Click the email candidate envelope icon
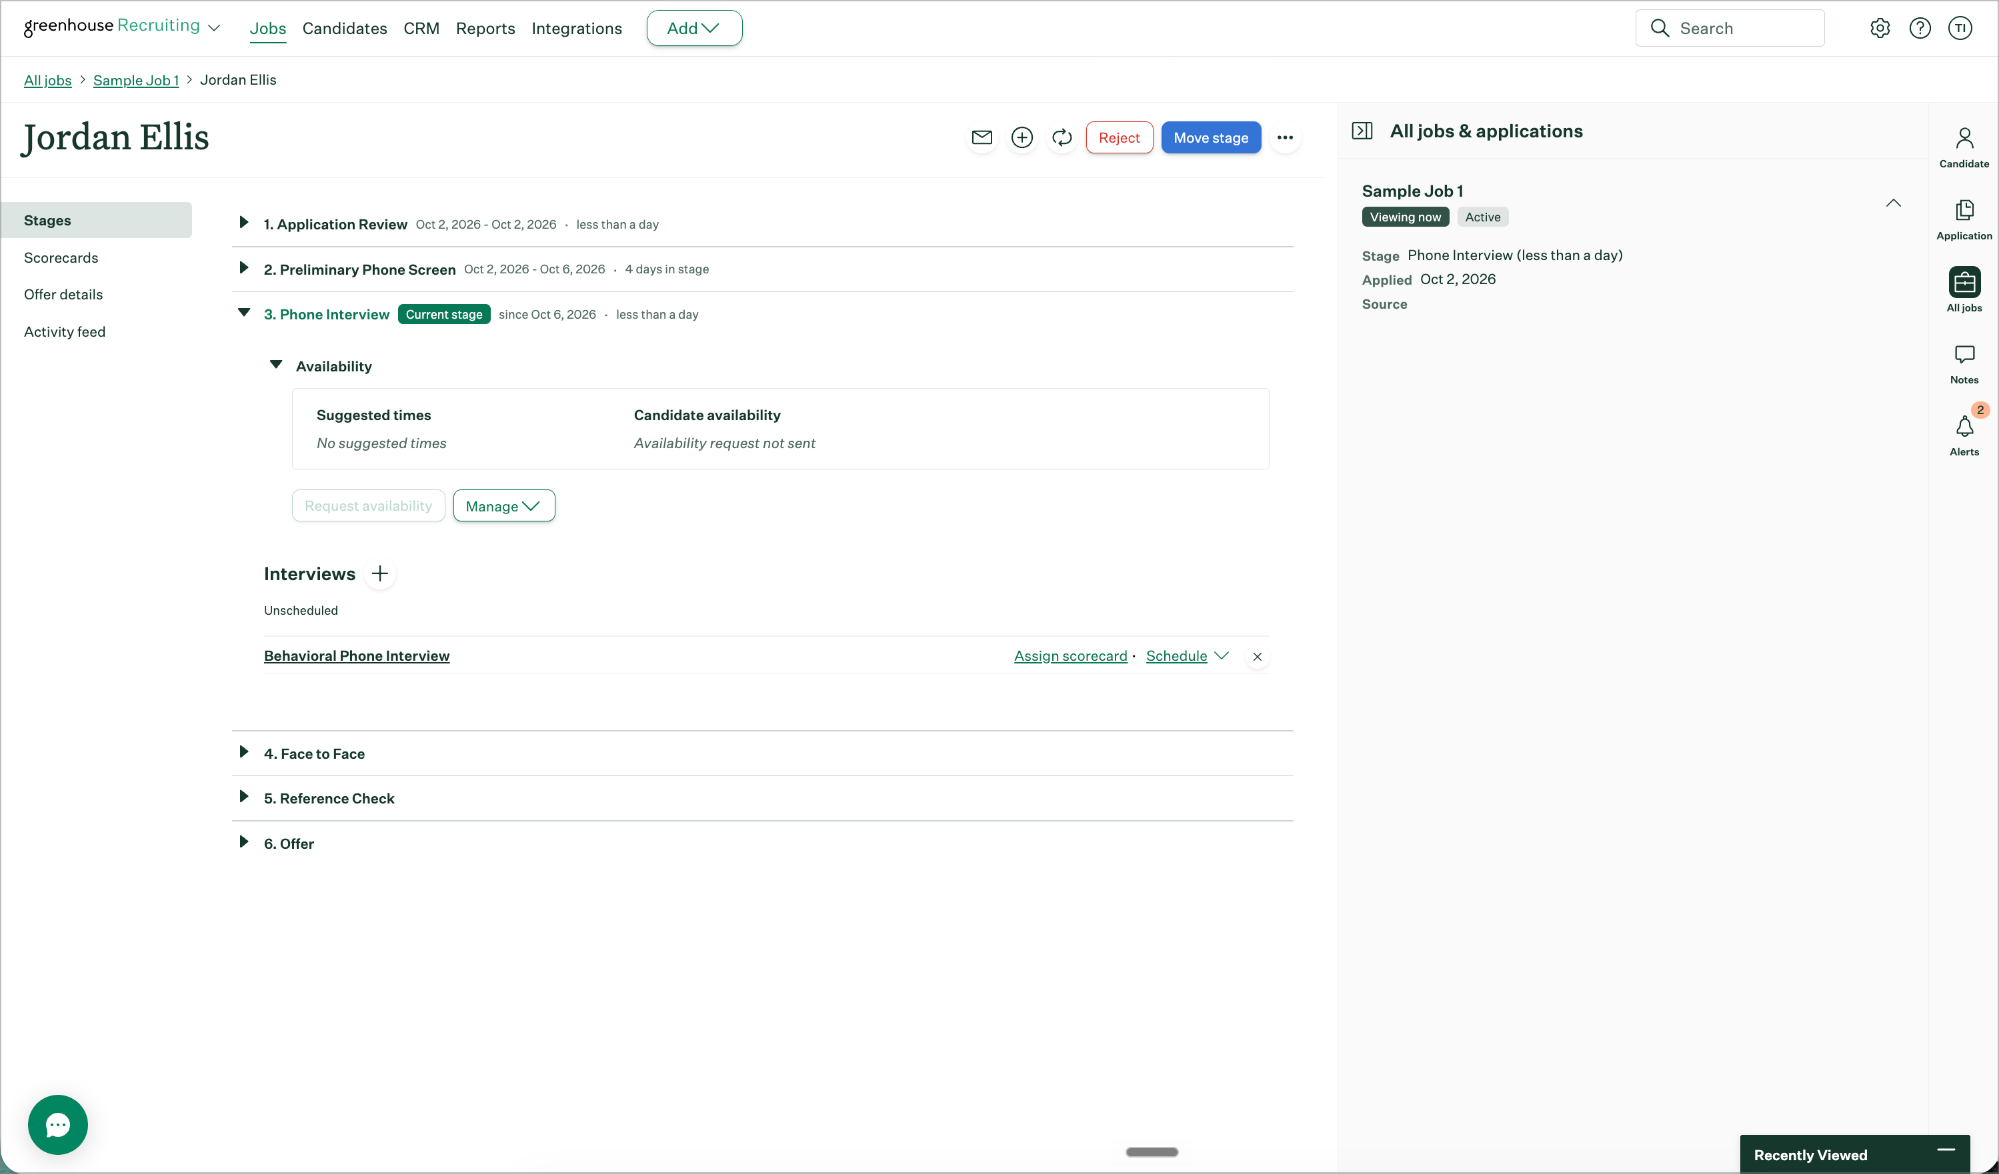 coord(982,138)
